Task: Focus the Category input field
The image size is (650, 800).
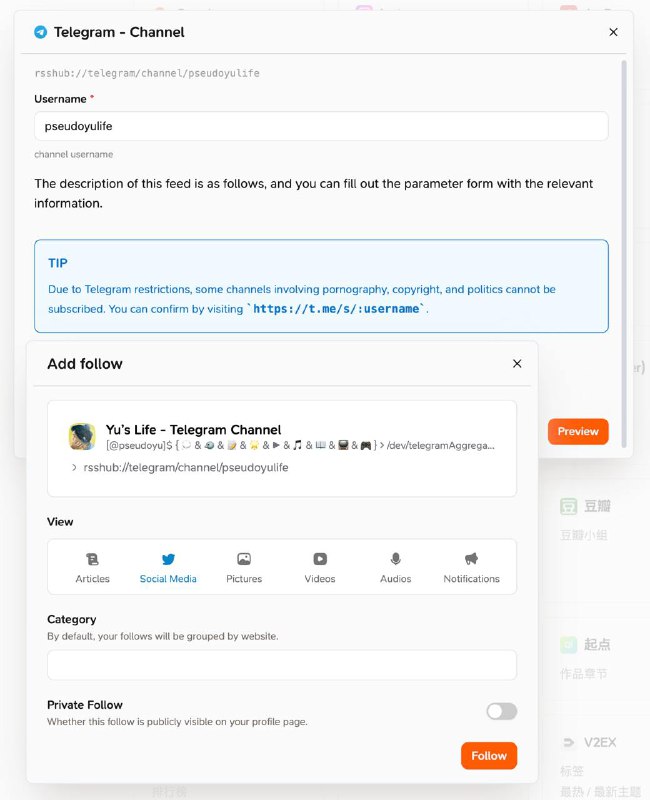Action: coord(282,665)
